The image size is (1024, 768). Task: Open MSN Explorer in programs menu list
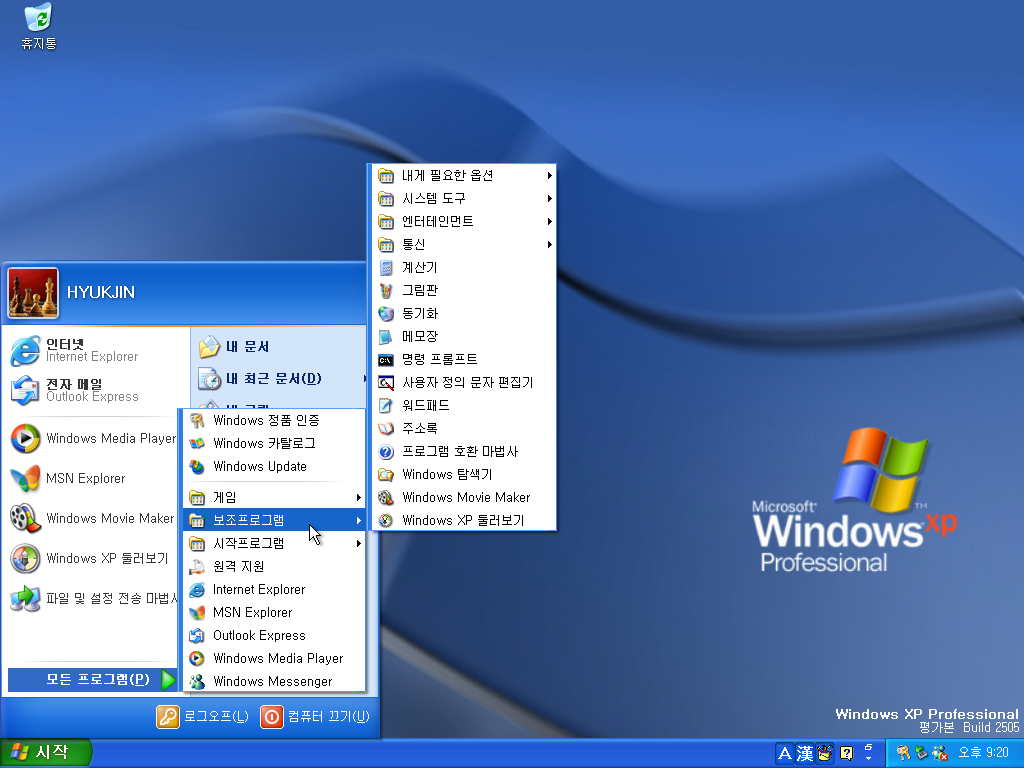coord(274,613)
